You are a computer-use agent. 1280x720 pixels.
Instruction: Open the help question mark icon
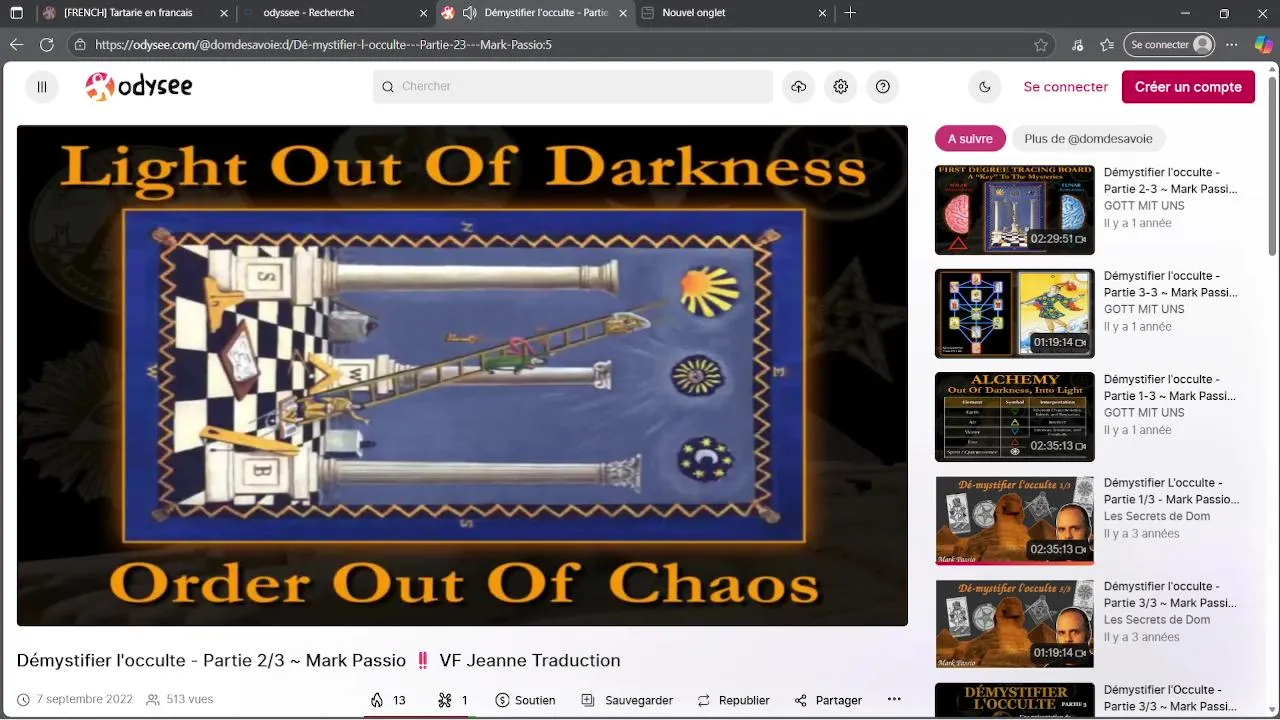(x=883, y=87)
